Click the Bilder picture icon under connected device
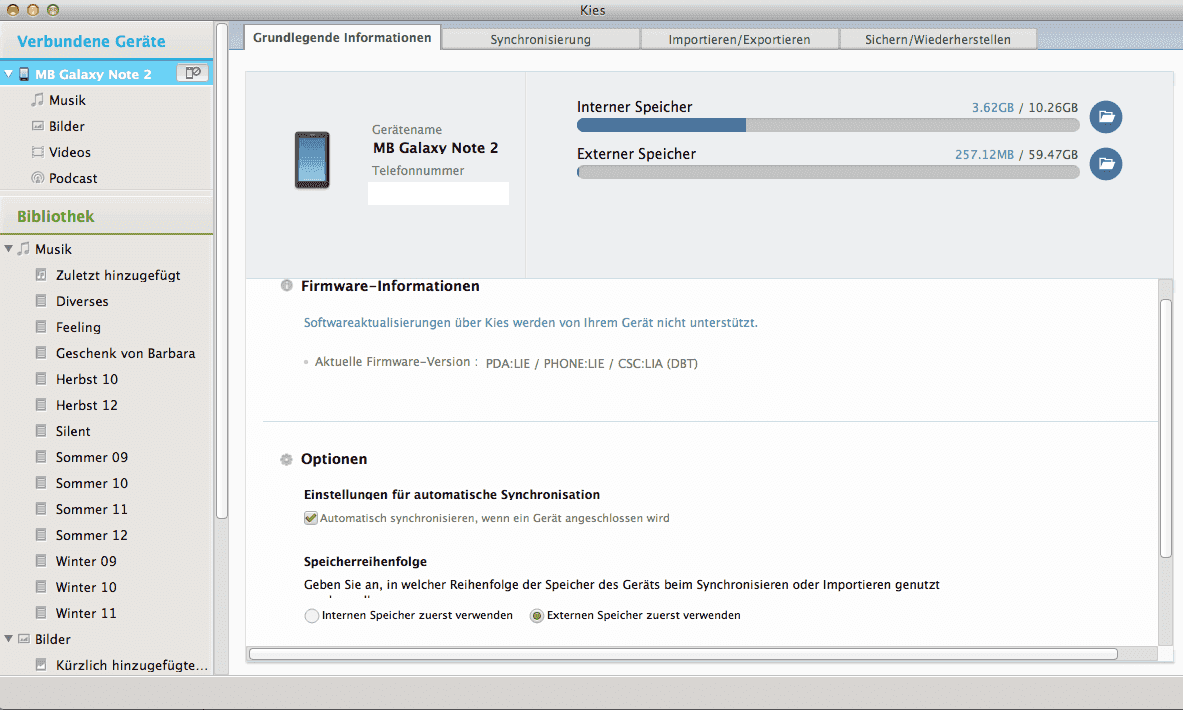This screenshot has width=1183, height=710. point(38,126)
